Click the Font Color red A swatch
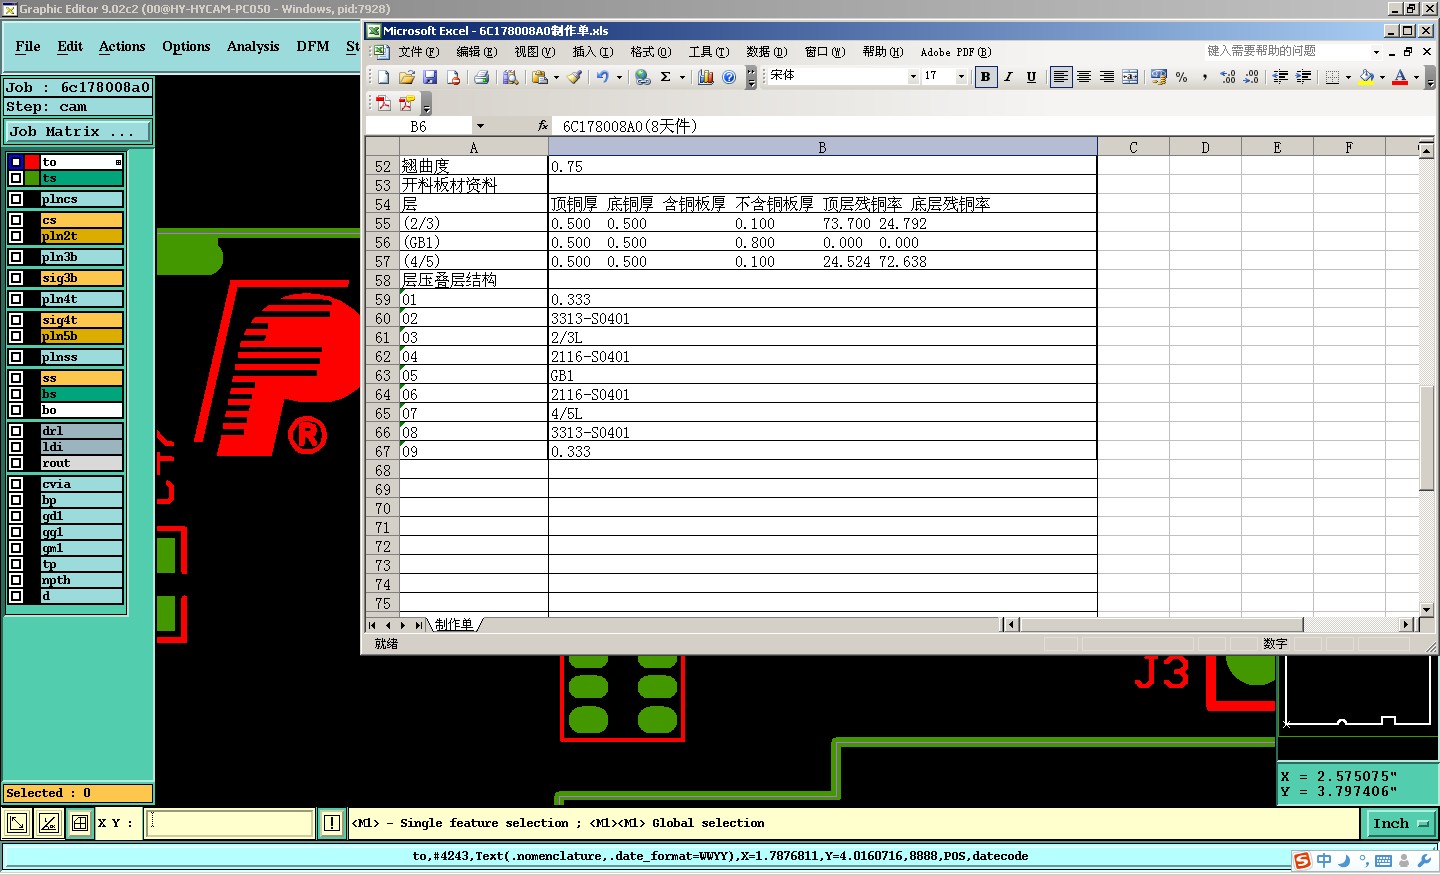The image size is (1440, 876). [1400, 77]
